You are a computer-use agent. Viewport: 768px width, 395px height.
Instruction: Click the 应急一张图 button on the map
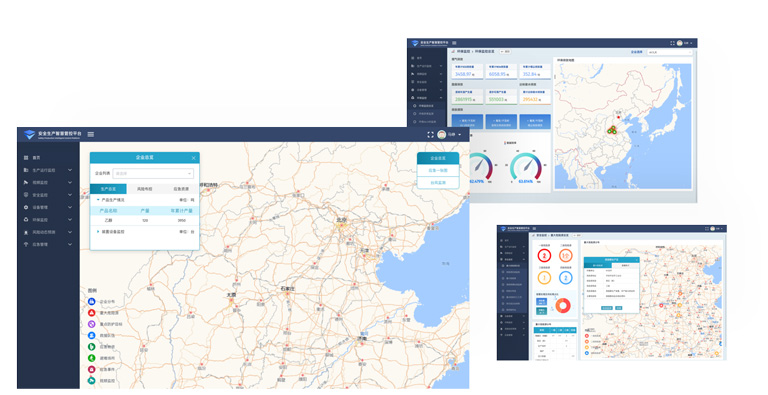point(438,171)
